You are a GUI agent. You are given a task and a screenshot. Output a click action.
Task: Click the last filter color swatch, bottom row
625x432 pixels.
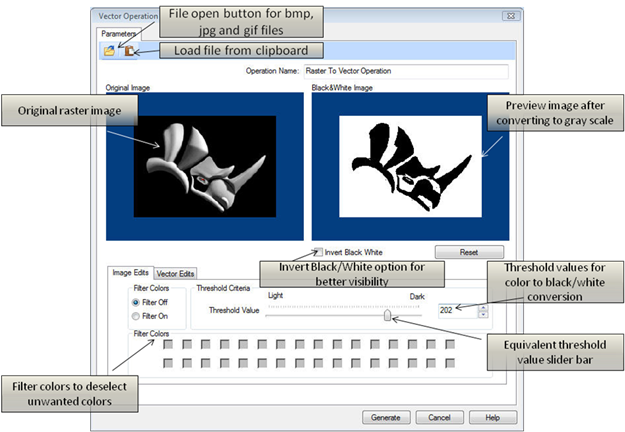[450, 363]
